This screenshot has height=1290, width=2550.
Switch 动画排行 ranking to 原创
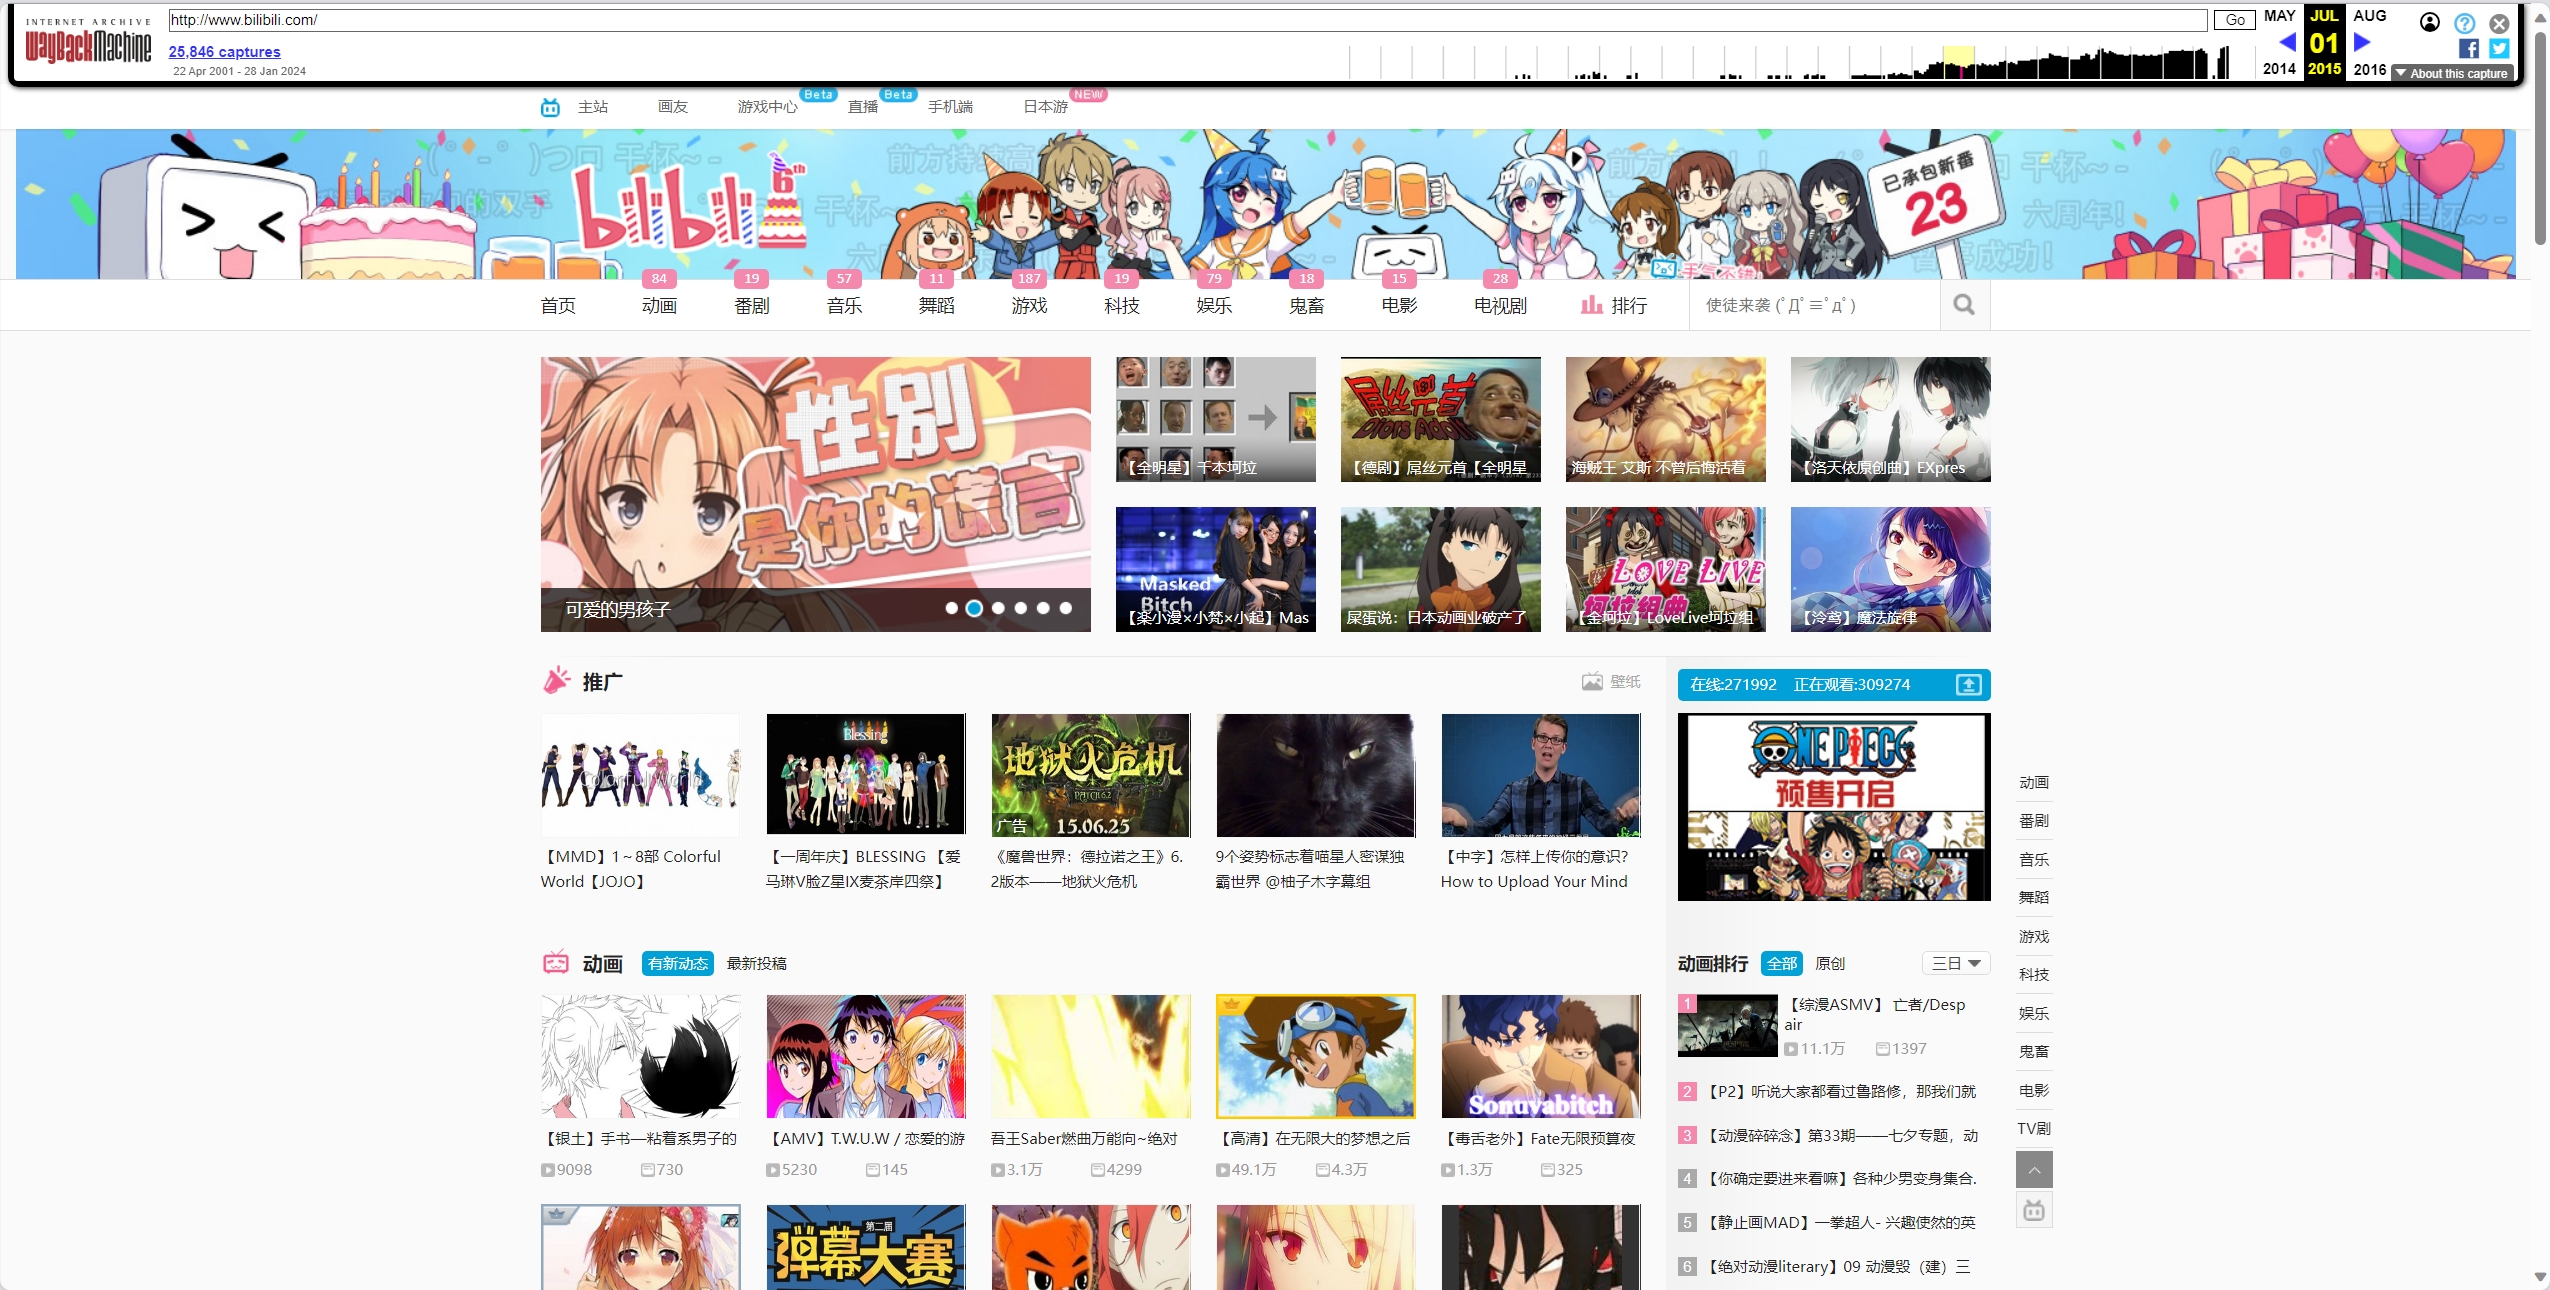tap(1831, 963)
